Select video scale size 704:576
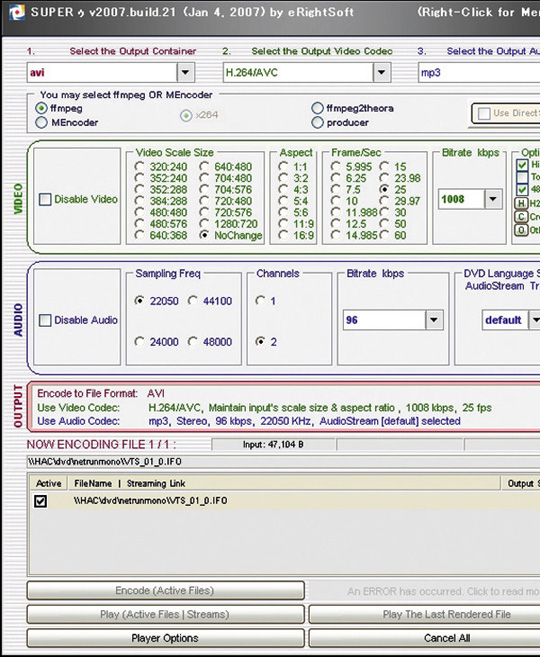The width and height of the screenshot is (540, 657). (x=204, y=189)
